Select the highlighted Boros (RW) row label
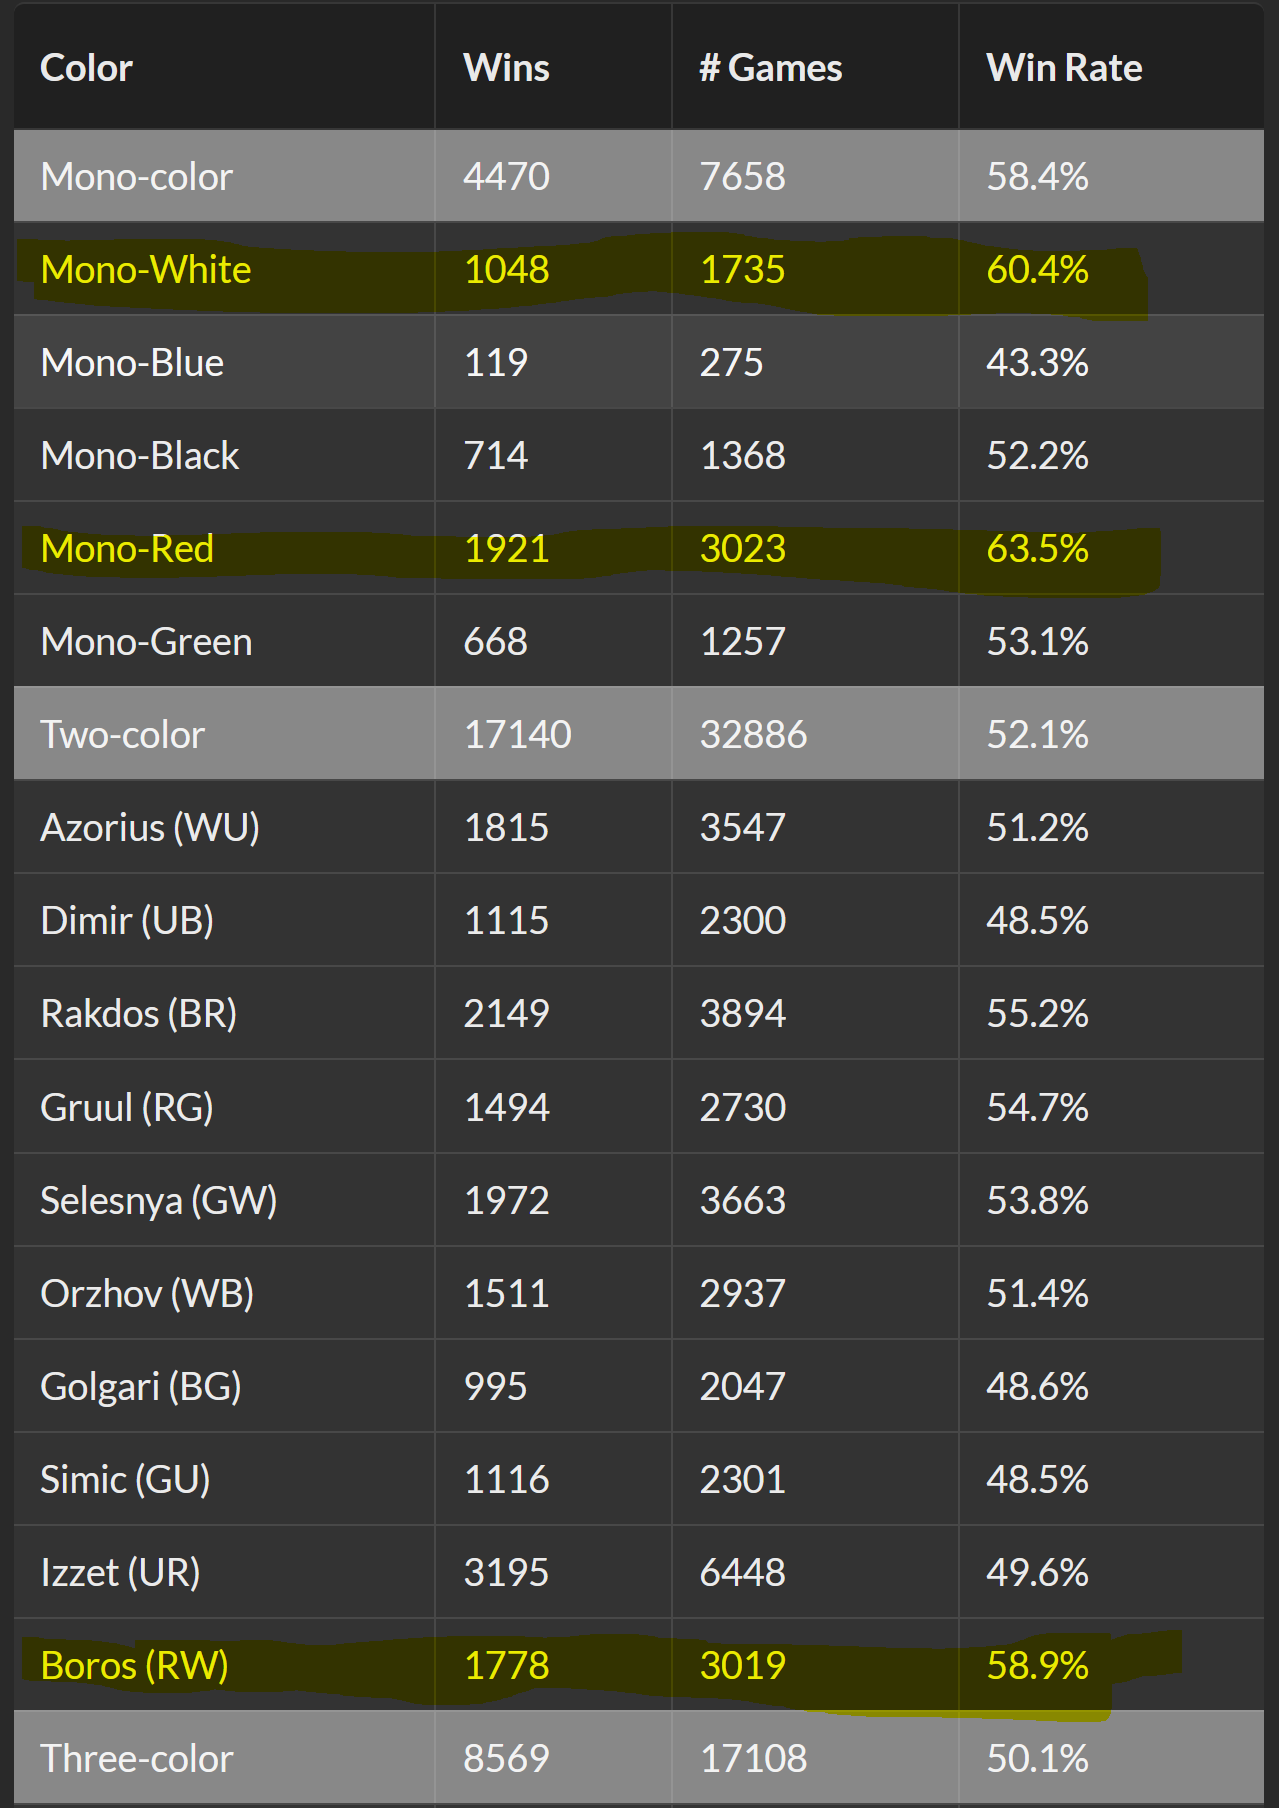This screenshot has width=1279, height=1808. 134,1666
